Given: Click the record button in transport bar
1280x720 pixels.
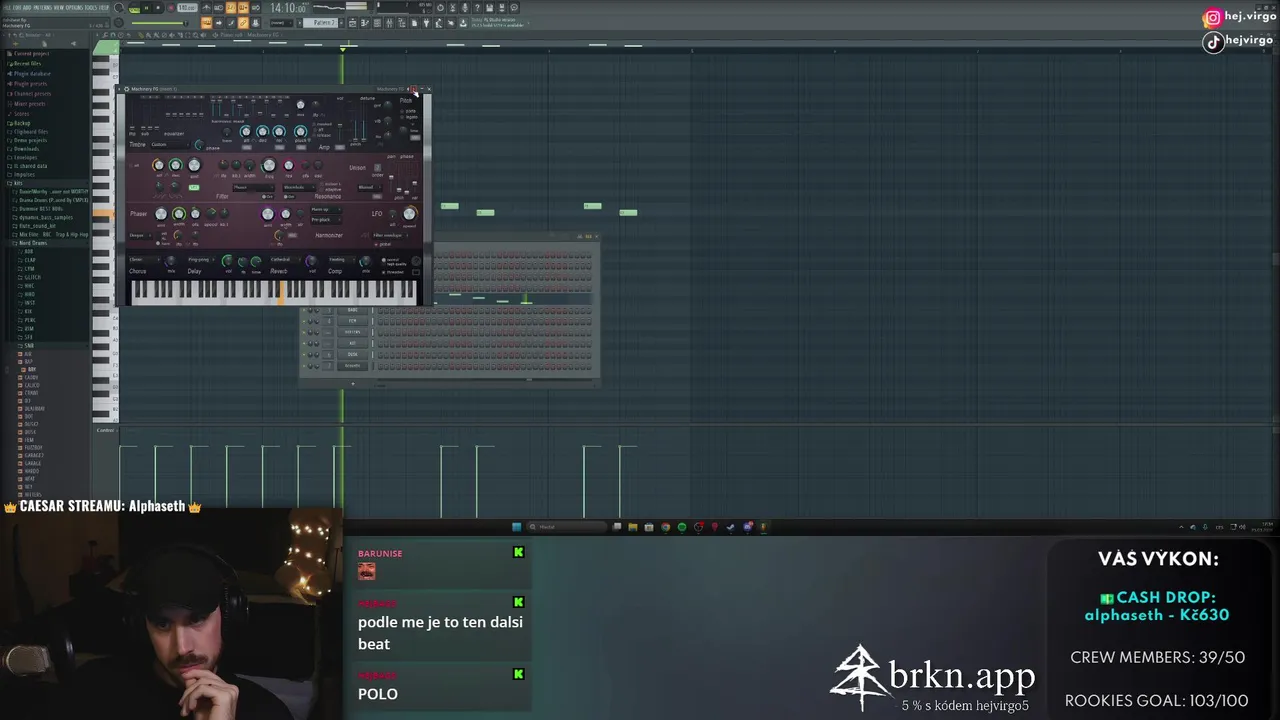Looking at the screenshot, I should pos(171,7).
